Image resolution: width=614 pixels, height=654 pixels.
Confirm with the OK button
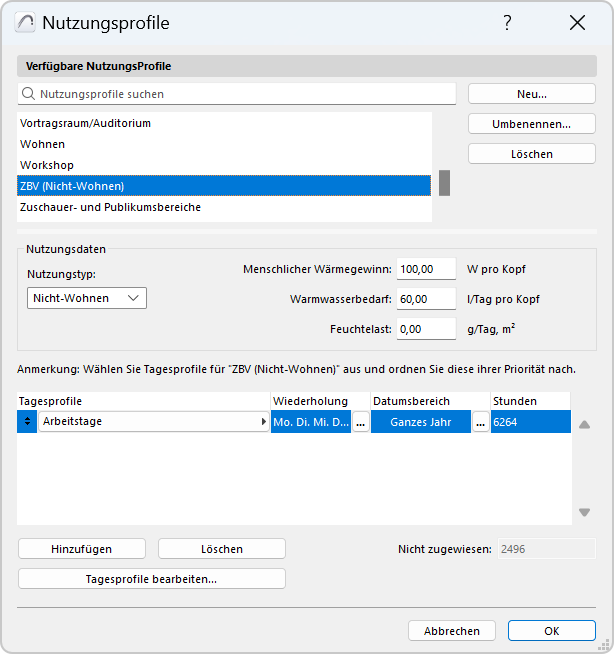(x=551, y=631)
